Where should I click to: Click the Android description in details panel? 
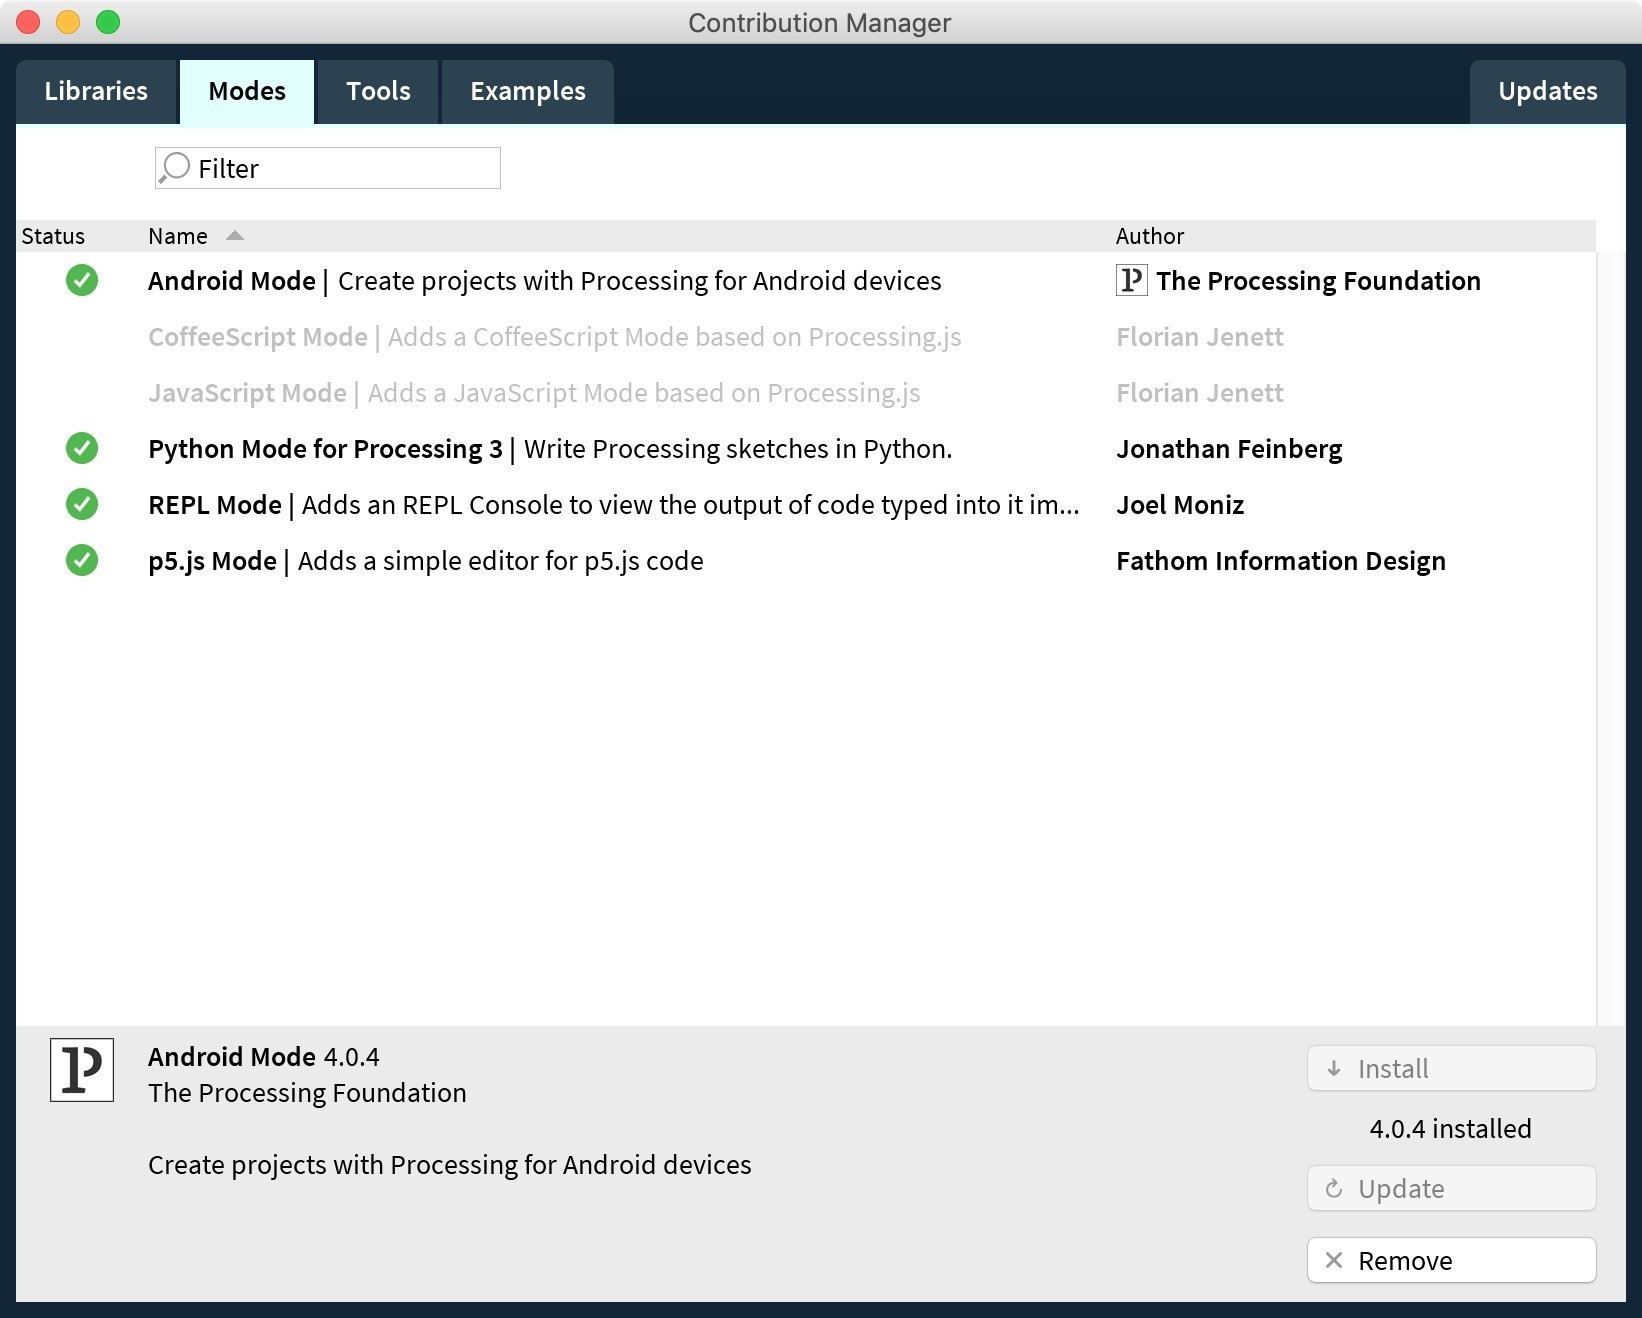click(x=450, y=1165)
